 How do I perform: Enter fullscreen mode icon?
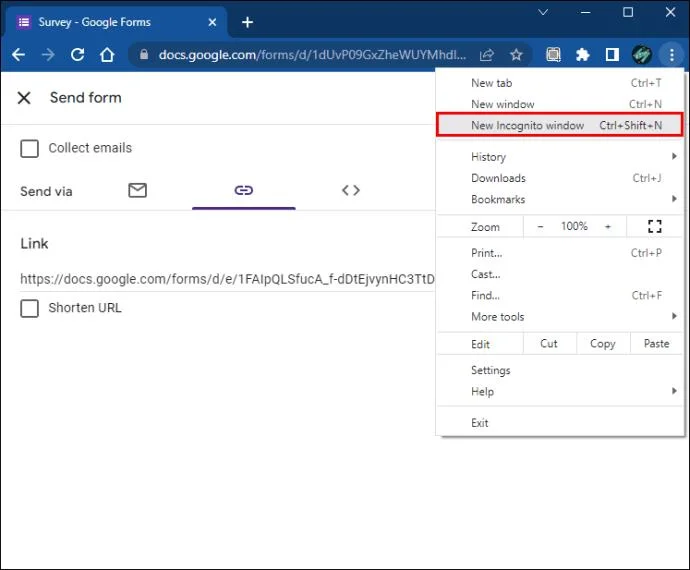click(x=654, y=226)
